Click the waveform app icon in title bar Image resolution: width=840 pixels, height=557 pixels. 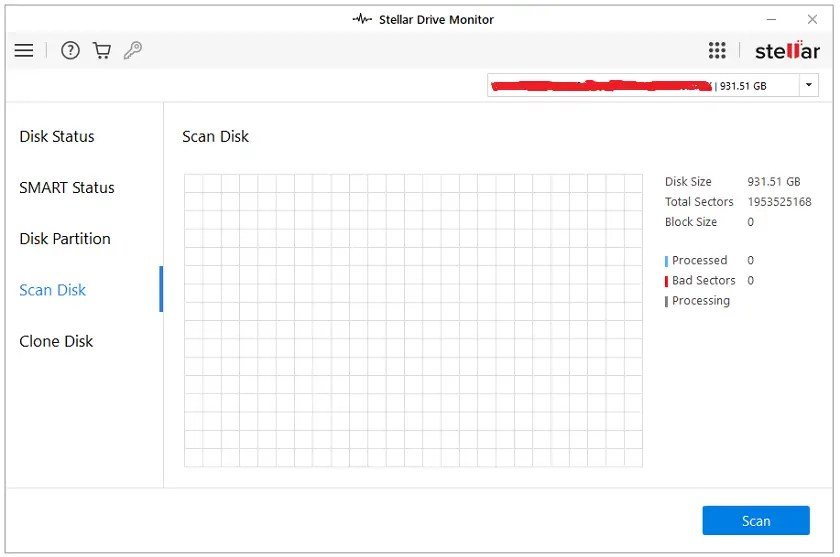point(362,19)
